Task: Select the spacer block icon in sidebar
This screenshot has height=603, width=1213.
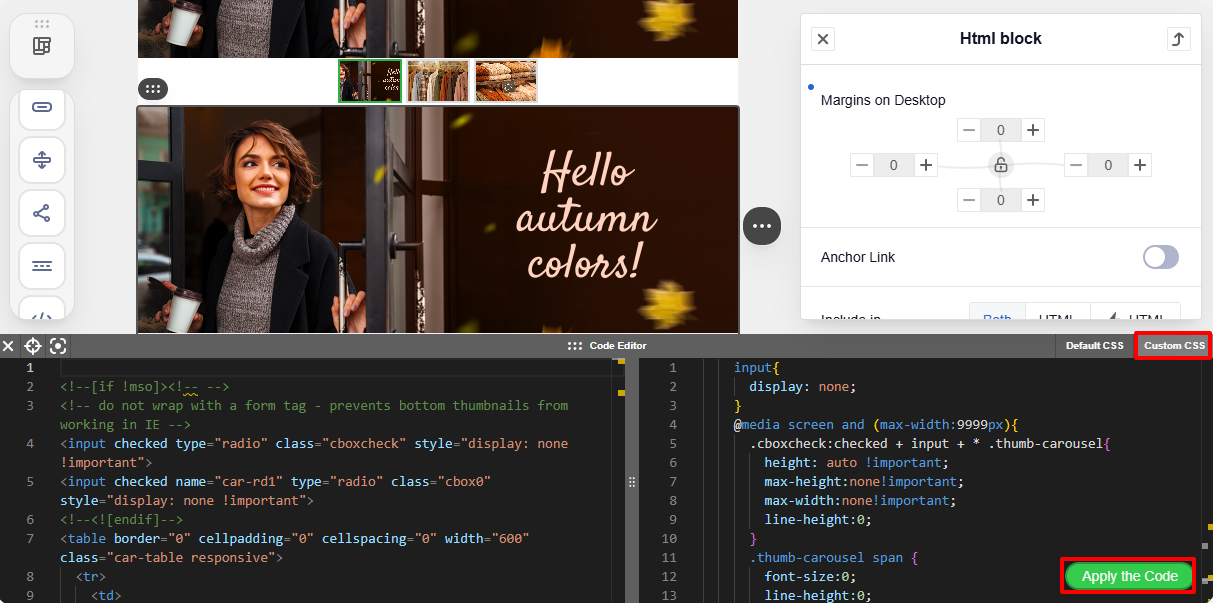Action: (x=42, y=160)
